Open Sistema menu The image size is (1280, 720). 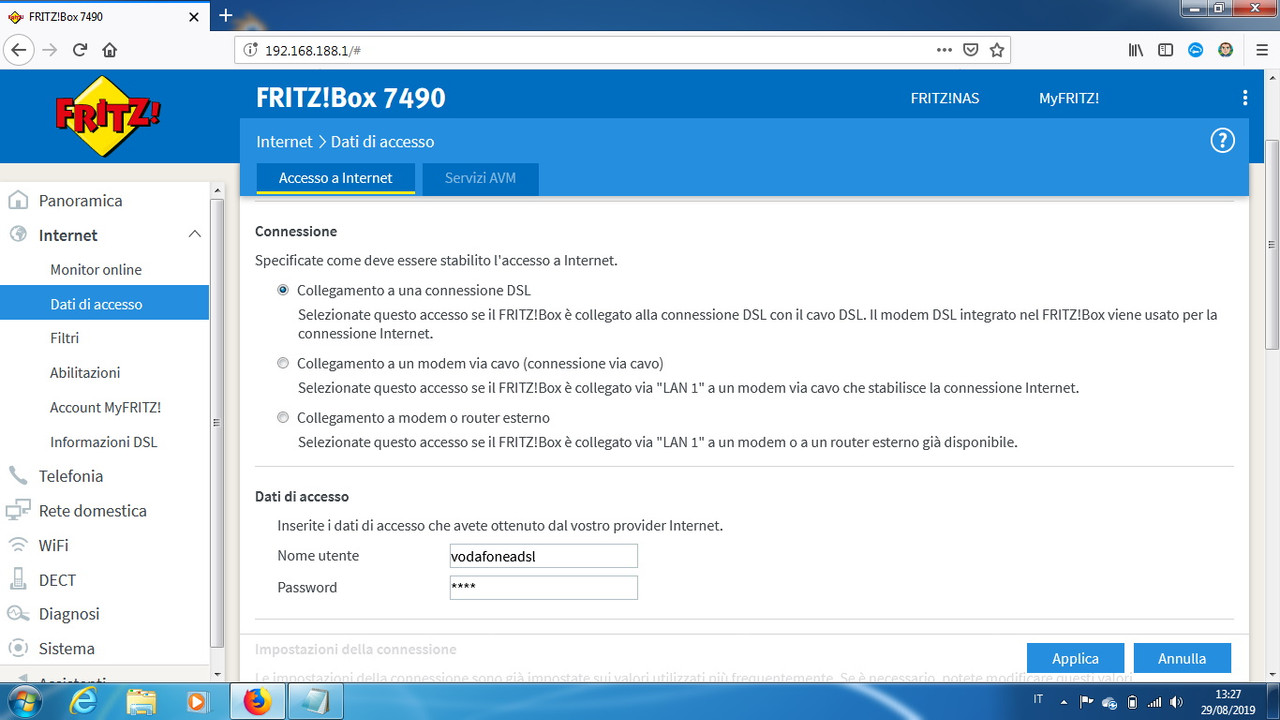click(x=66, y=648)
